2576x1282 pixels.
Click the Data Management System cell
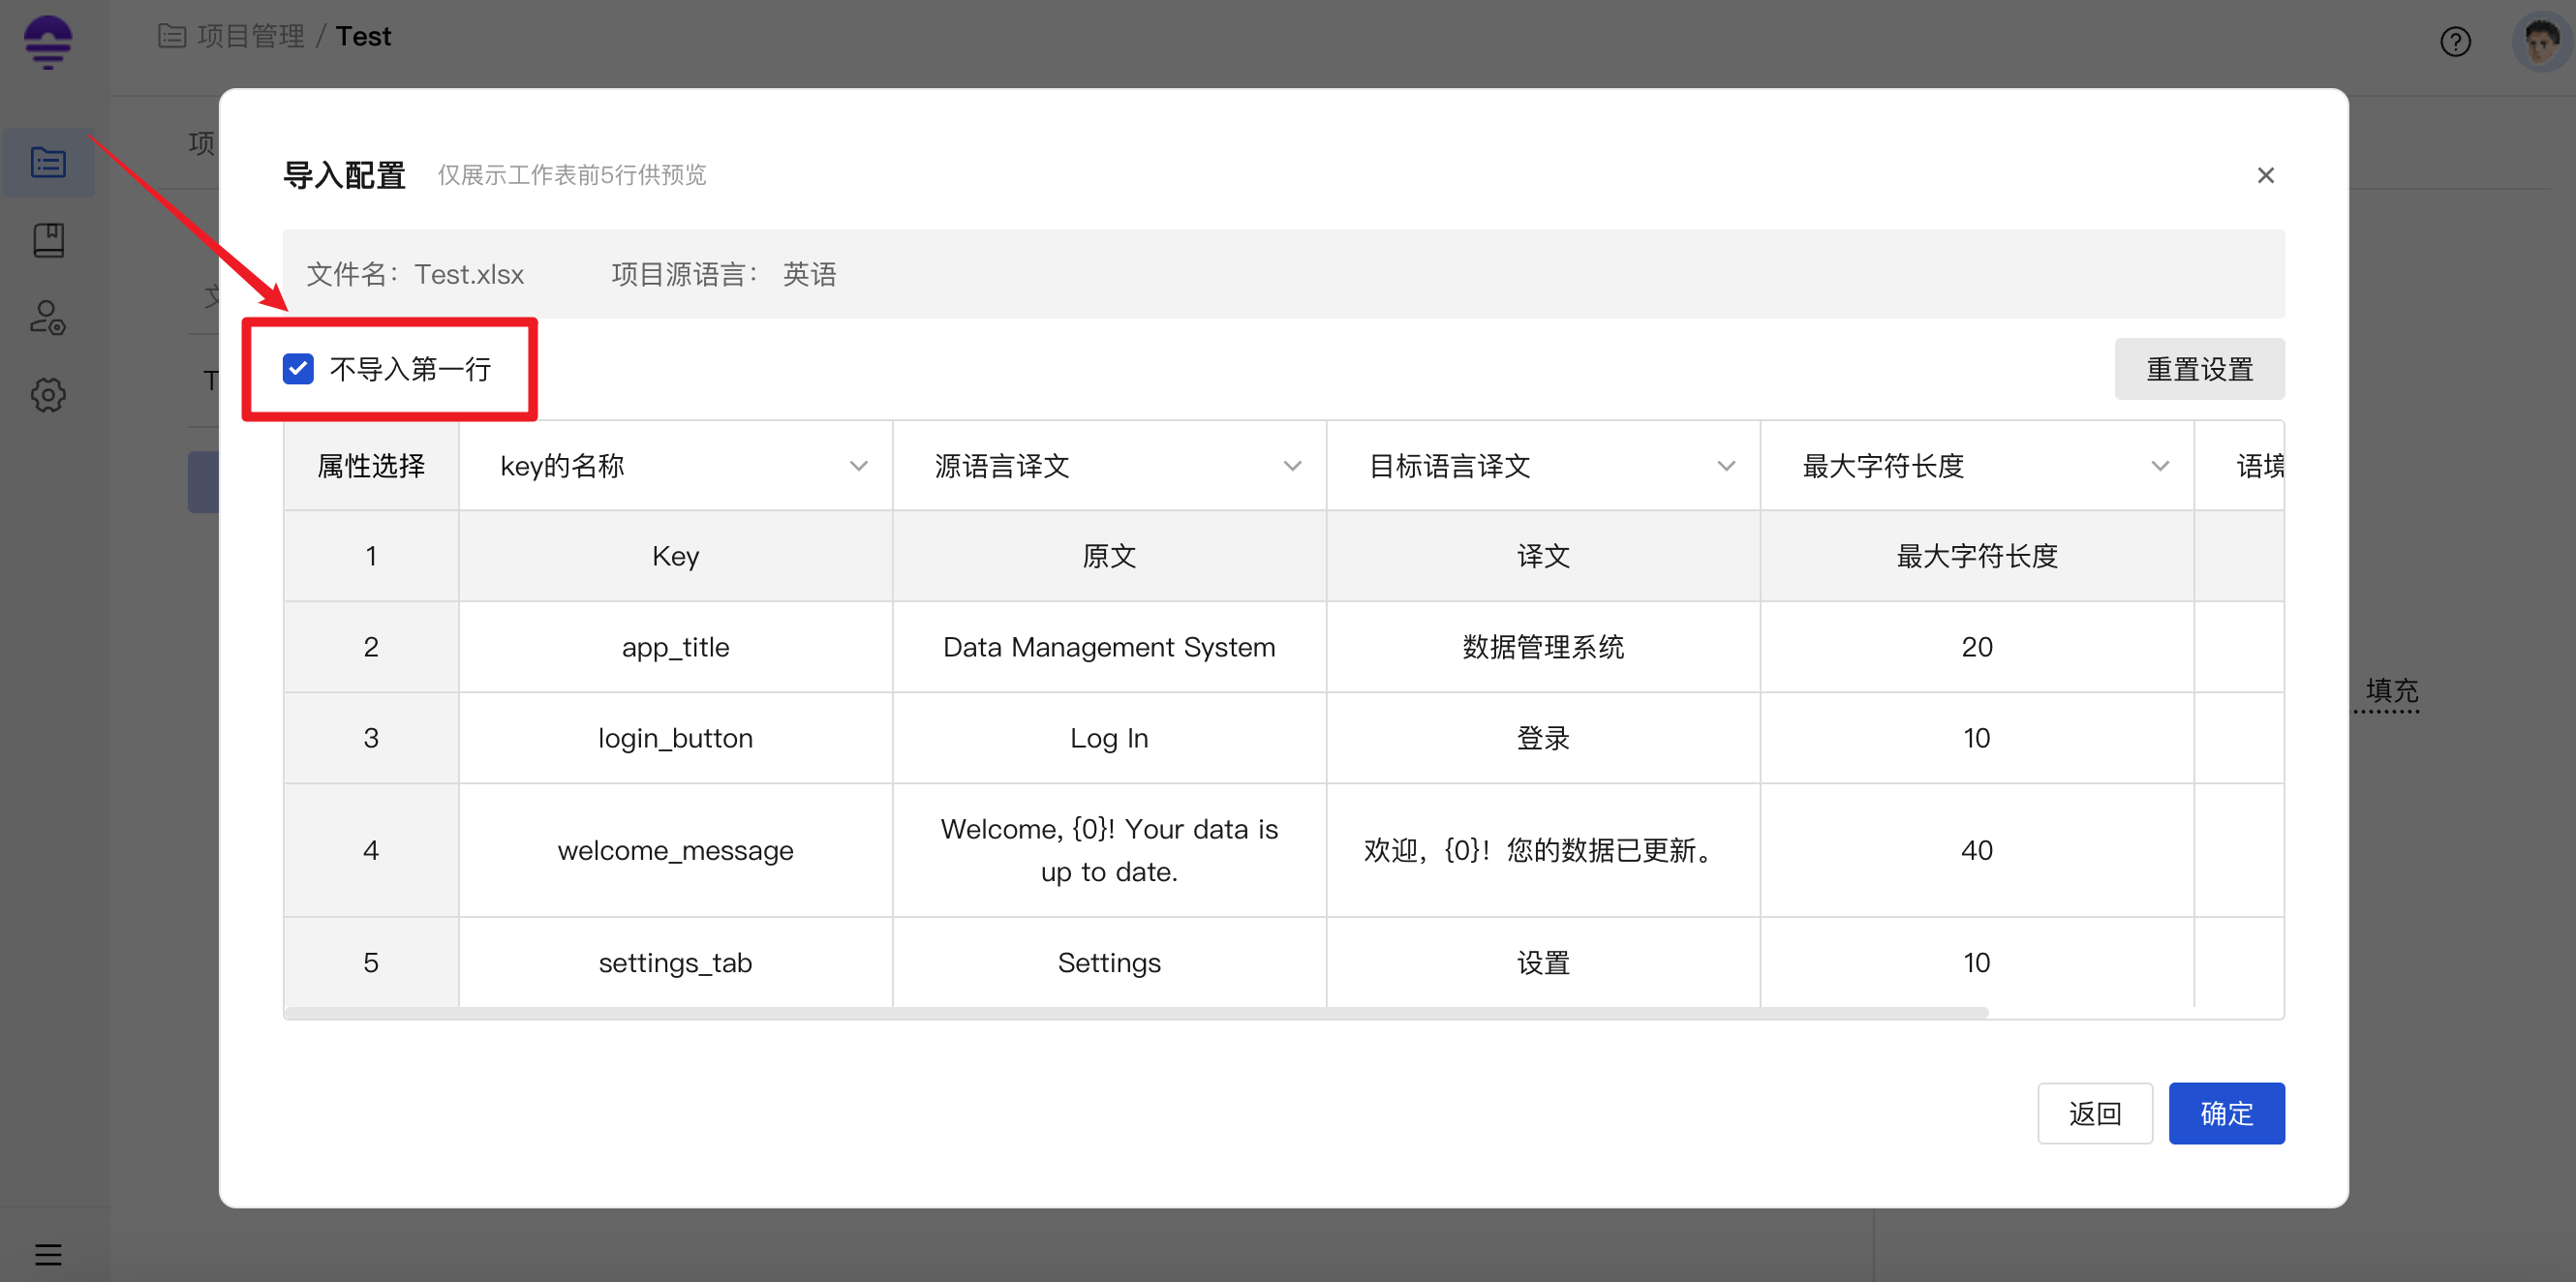click(1110, 647)
